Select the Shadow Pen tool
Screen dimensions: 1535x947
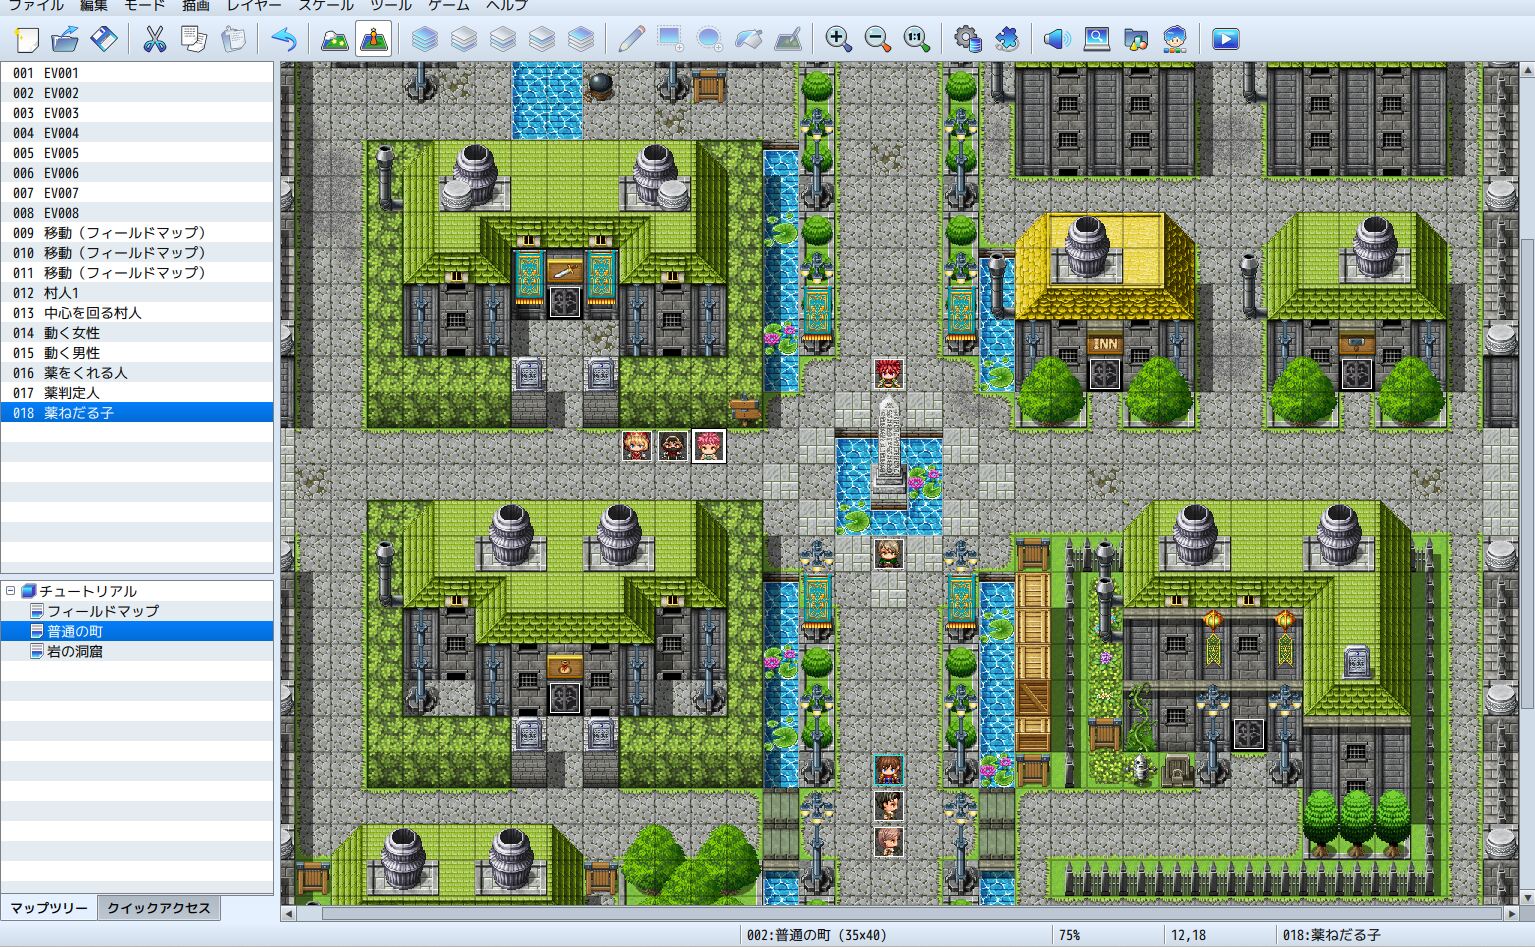[787, 39]
